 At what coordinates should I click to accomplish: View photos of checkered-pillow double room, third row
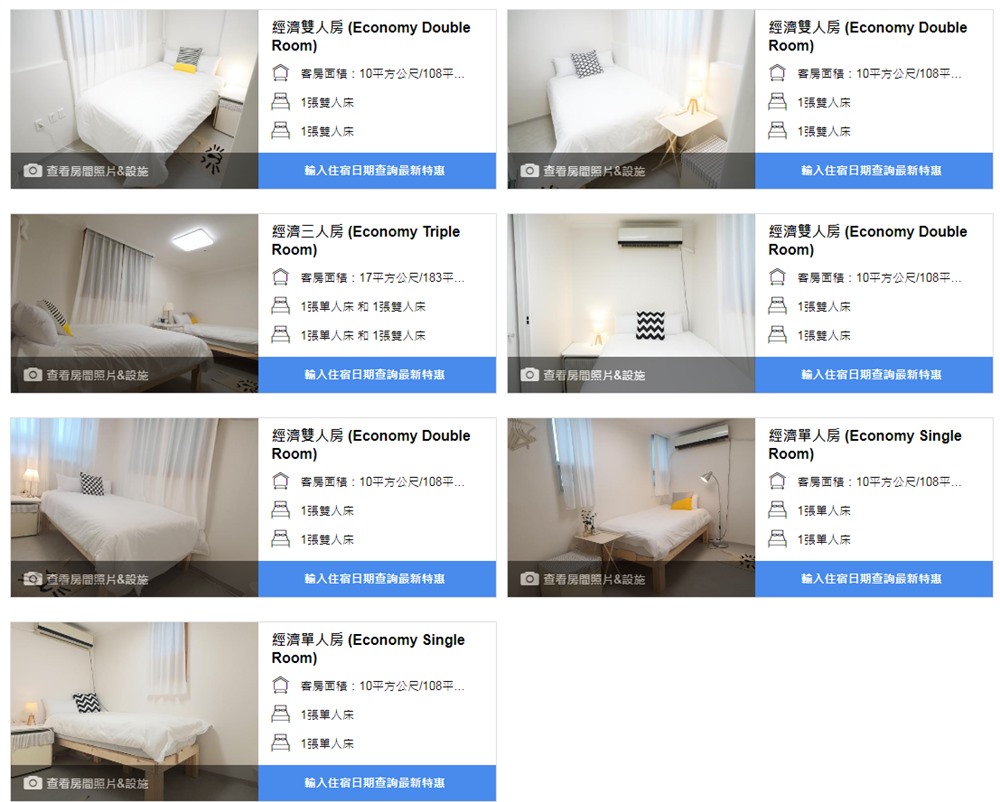97,579
